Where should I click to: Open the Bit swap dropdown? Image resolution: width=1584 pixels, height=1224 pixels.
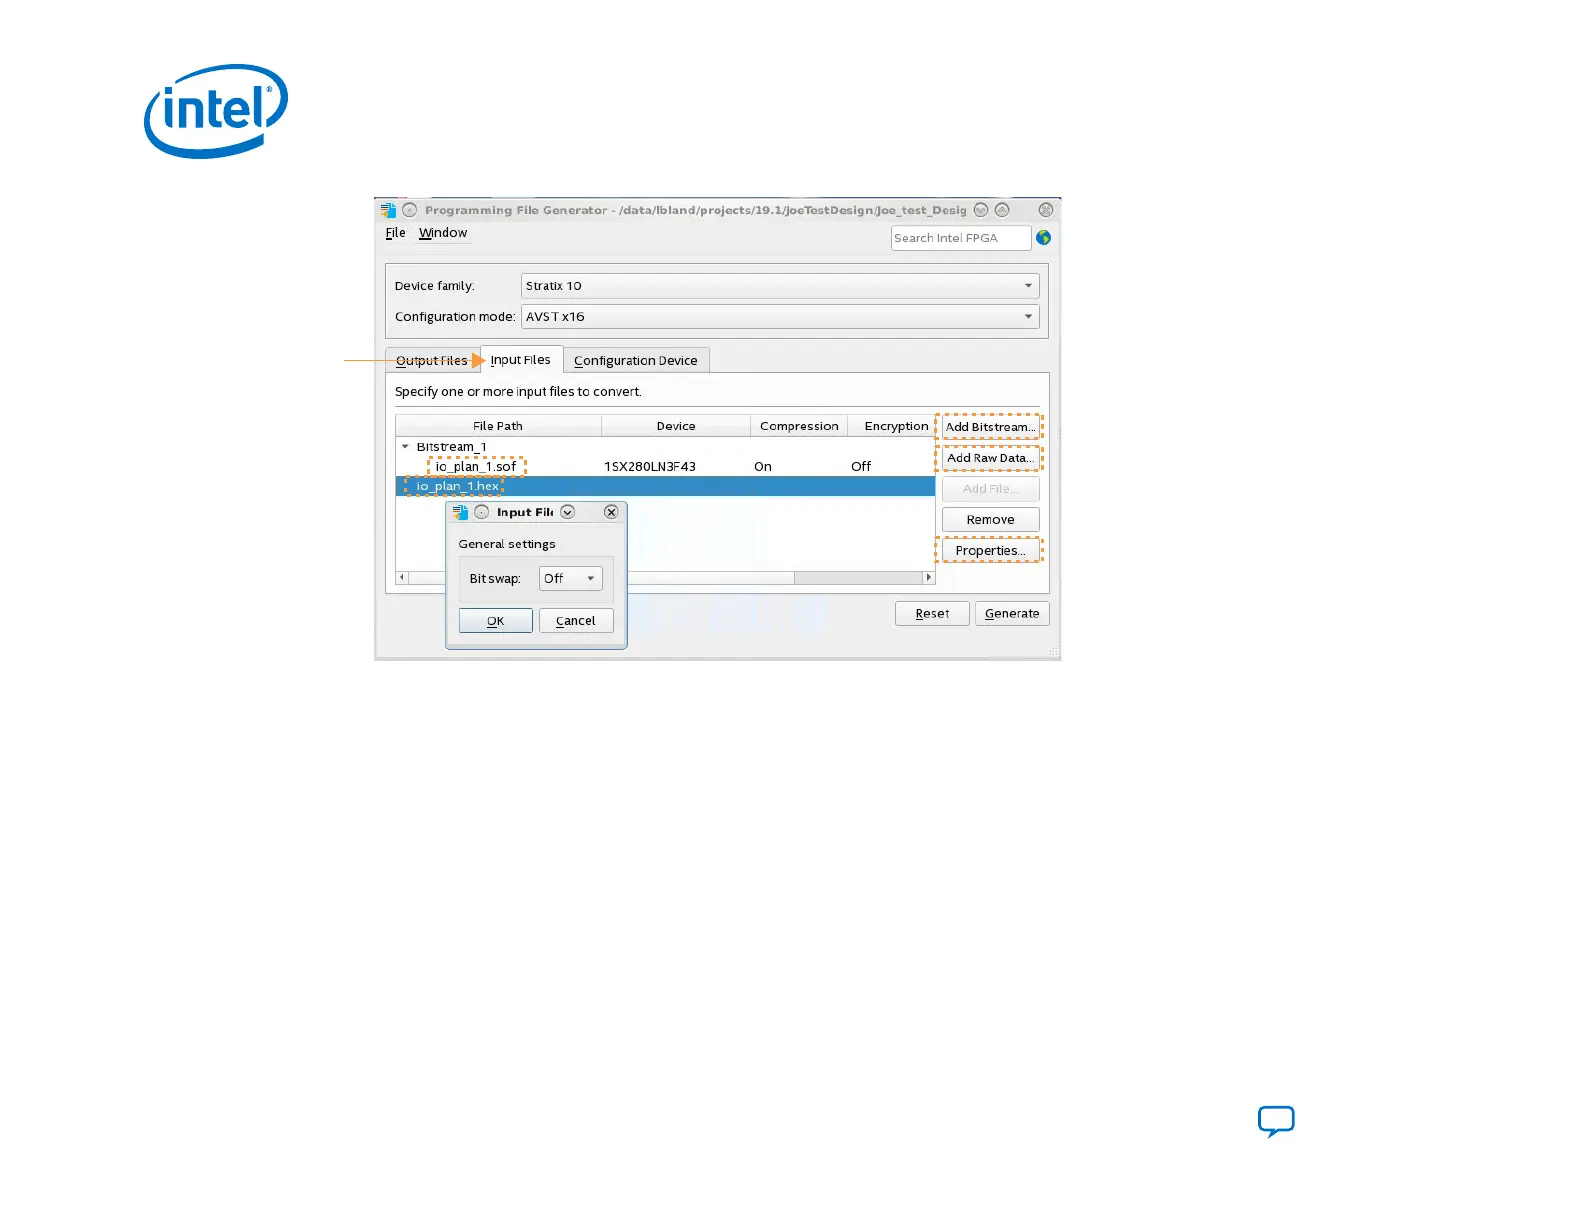point(571,579)
